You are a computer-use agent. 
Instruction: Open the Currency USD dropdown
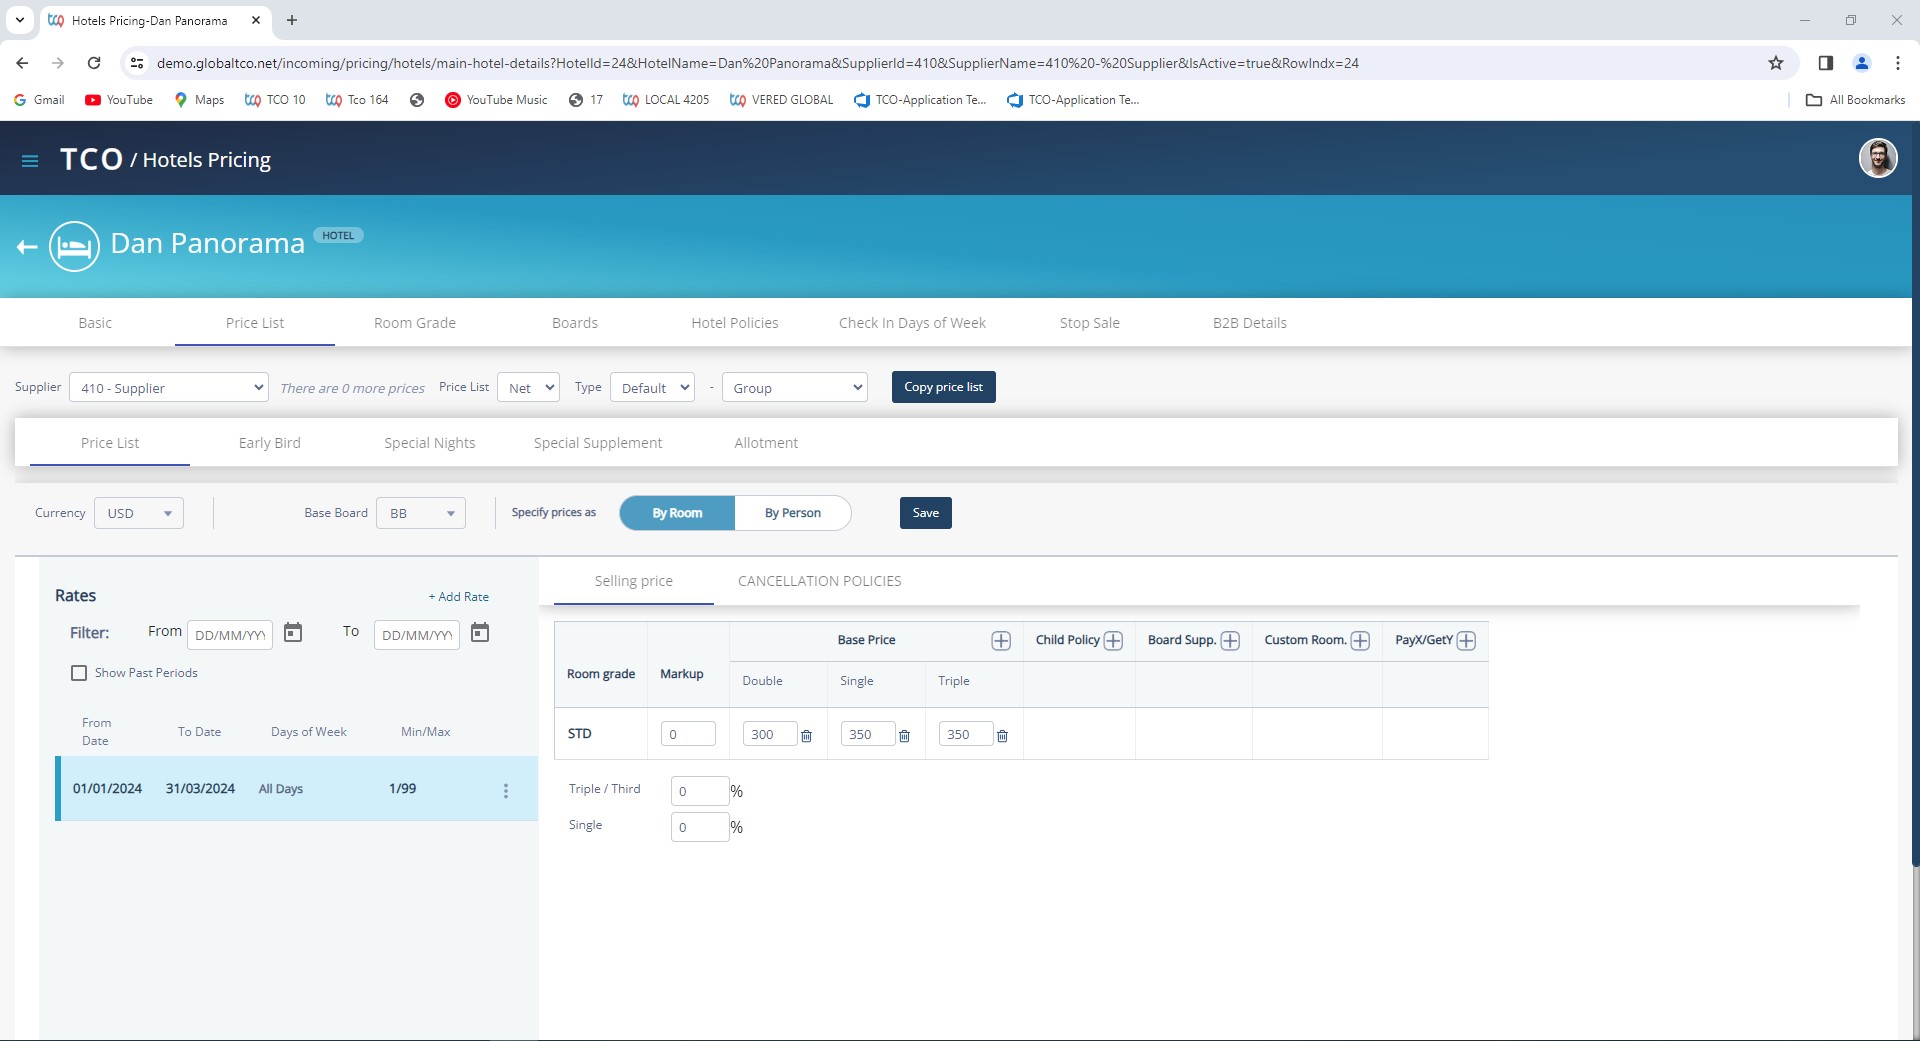[139, 513]
